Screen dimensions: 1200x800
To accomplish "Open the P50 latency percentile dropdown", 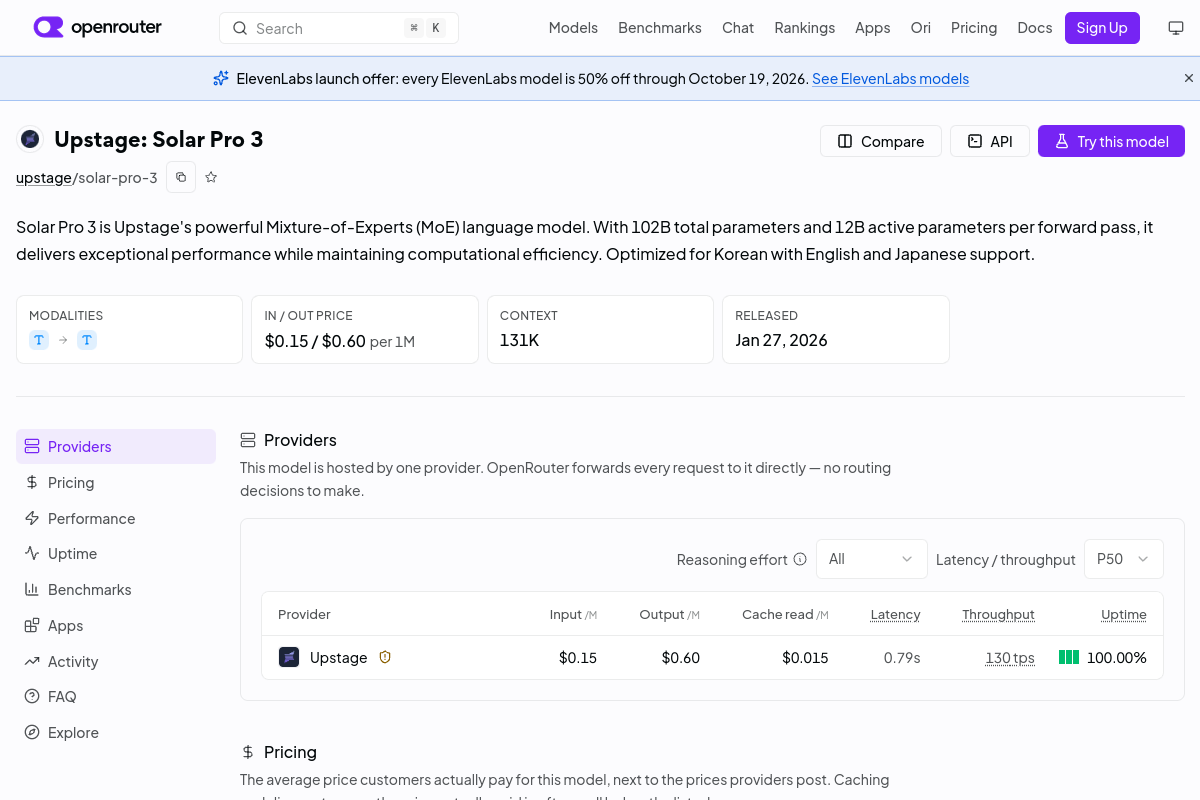I will click(1124, 559).
